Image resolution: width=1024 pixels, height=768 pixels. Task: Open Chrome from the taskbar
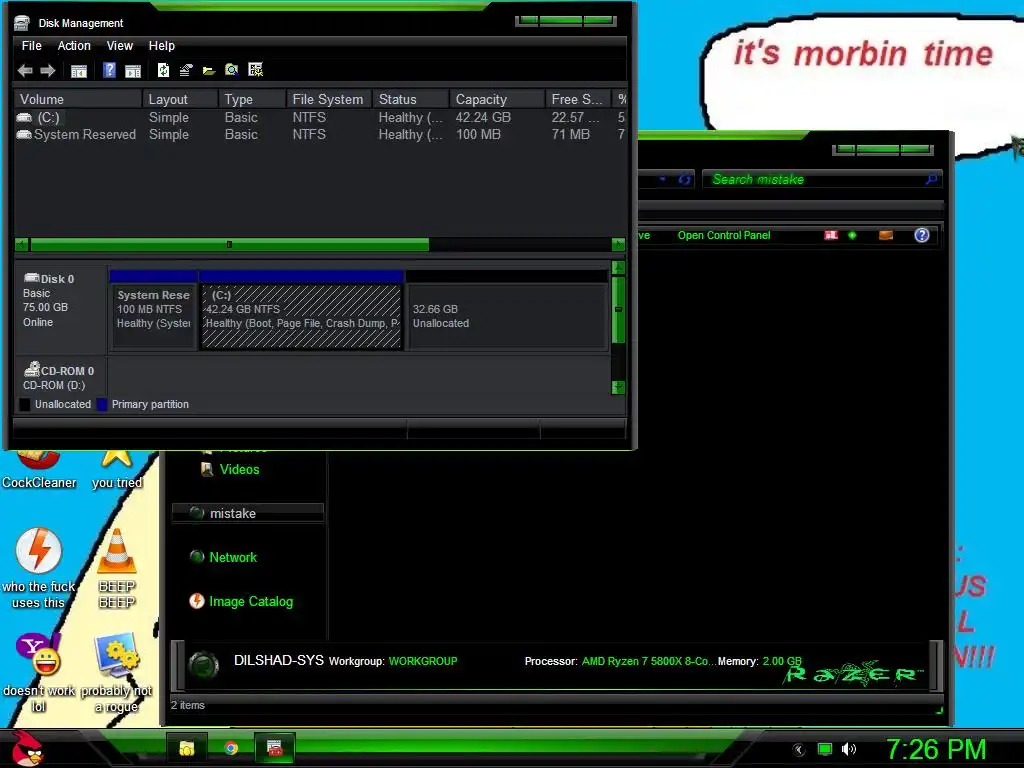click(x=231, y=748)
